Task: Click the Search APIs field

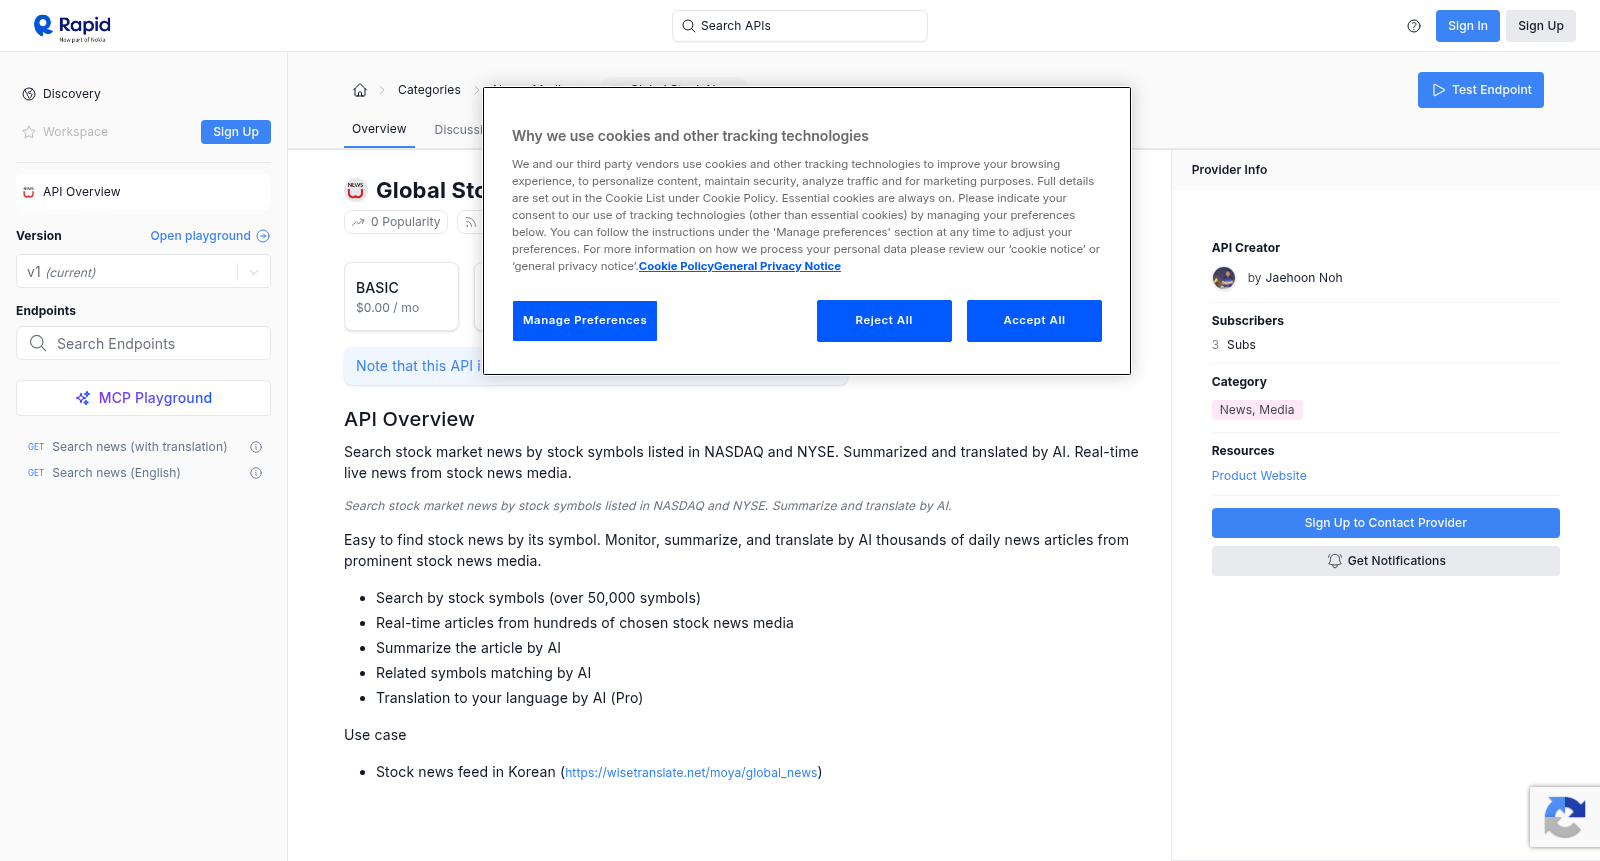Action: tap(799, 26)
